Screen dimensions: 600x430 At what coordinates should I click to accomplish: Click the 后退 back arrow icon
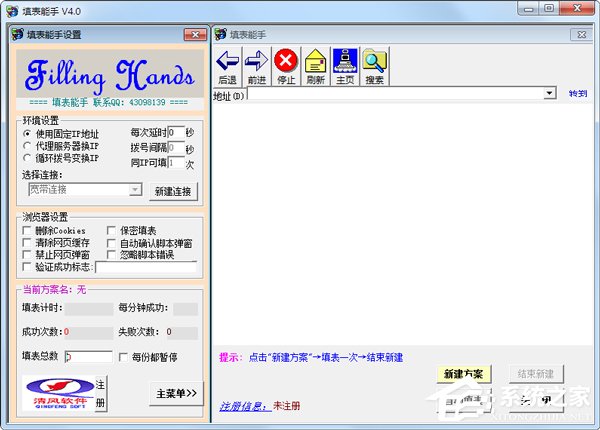click(228, 62)
